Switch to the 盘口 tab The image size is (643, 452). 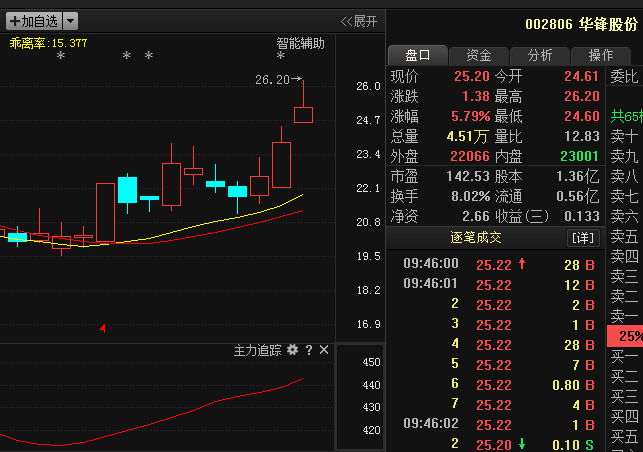coord(417,55)
